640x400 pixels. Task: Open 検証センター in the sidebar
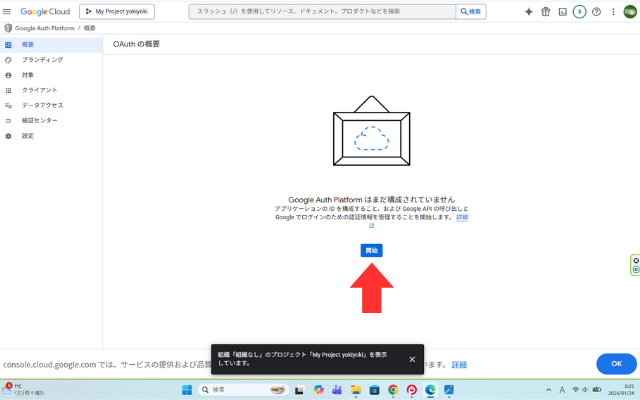(x=40, y=120)
